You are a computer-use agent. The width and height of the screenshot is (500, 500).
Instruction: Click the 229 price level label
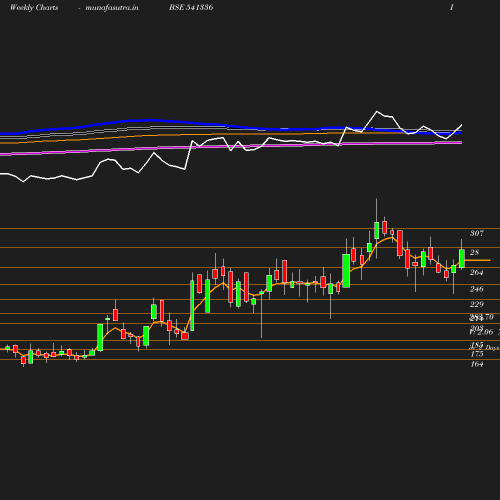coord(477,304)
